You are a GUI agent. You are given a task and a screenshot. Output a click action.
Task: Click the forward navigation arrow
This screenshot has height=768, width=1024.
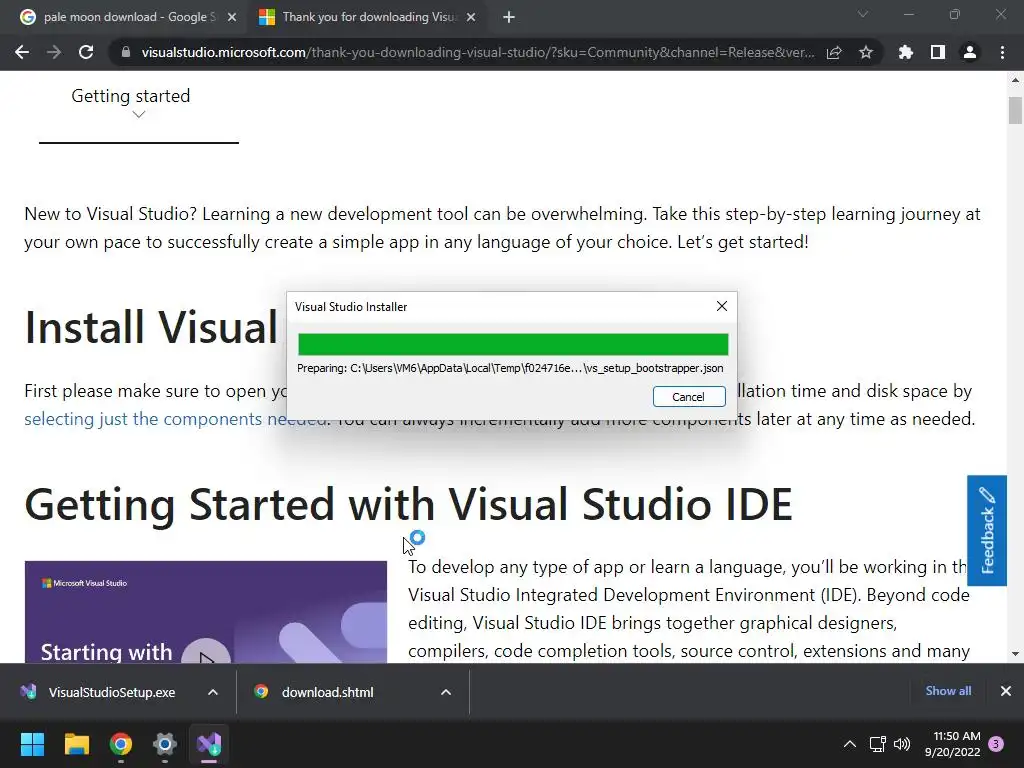pyautogui.click(x=54, y=52)
